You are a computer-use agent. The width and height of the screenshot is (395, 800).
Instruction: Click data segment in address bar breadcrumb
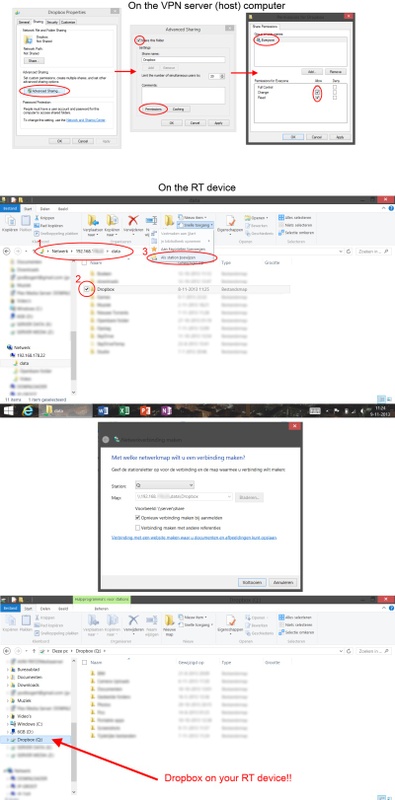click(116, 252)
